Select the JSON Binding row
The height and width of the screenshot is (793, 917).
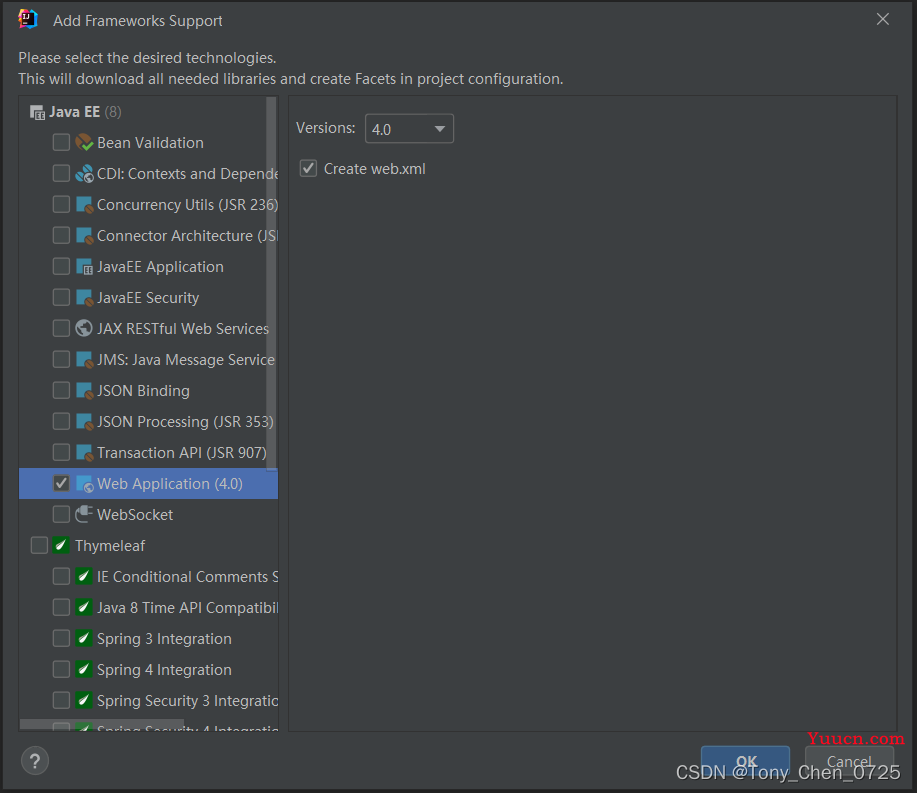click(x=149, y=390)
